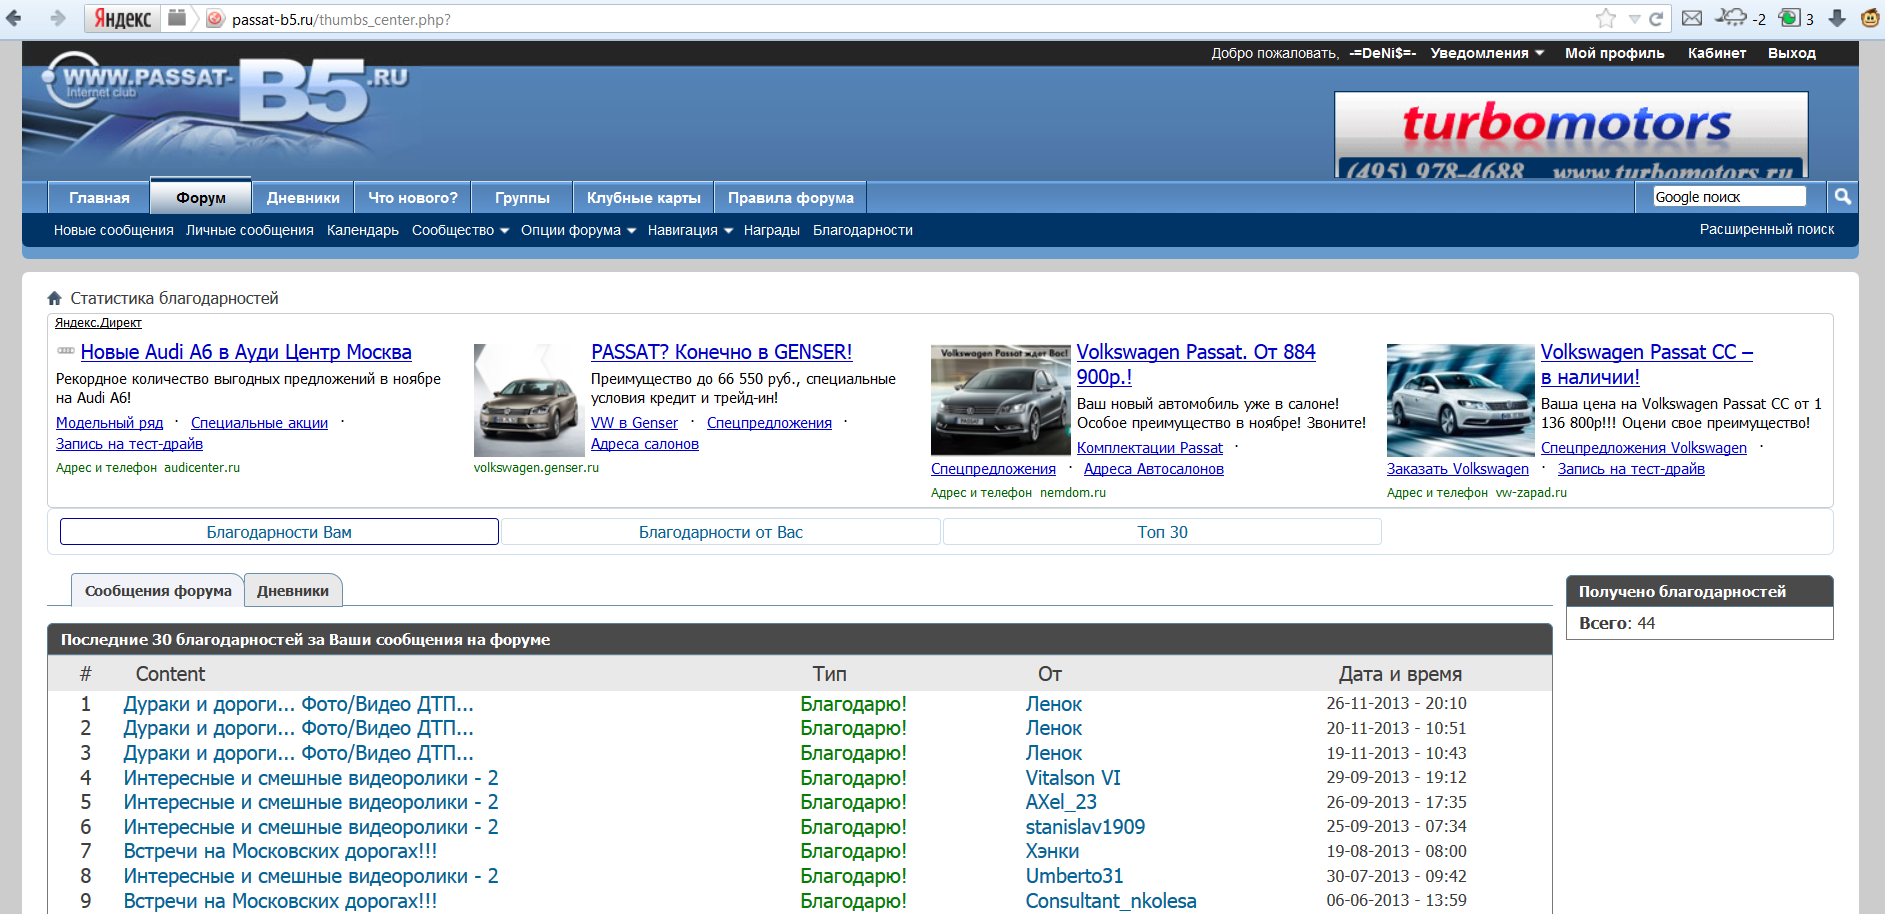Open the Клубные карты nav tab

tap(643, 198)
